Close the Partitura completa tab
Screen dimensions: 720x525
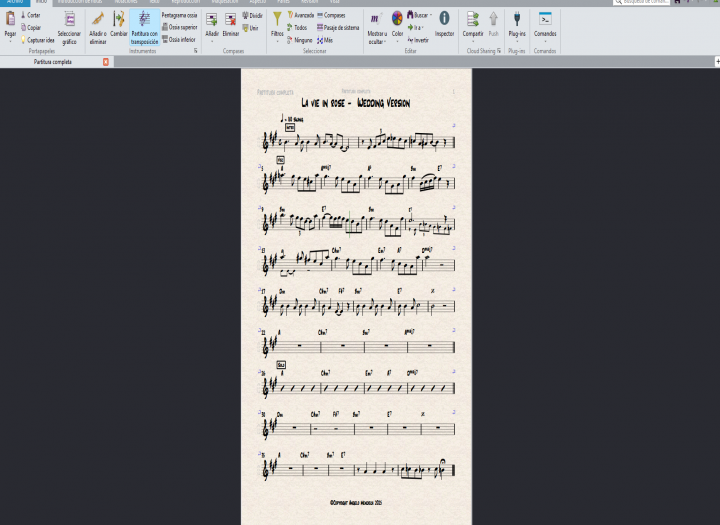coord(106,62)
